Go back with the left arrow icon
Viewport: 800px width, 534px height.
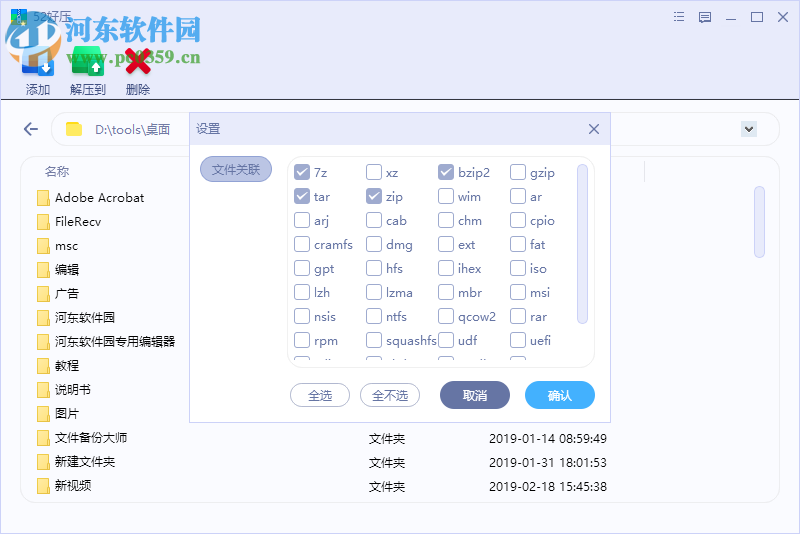31,129
